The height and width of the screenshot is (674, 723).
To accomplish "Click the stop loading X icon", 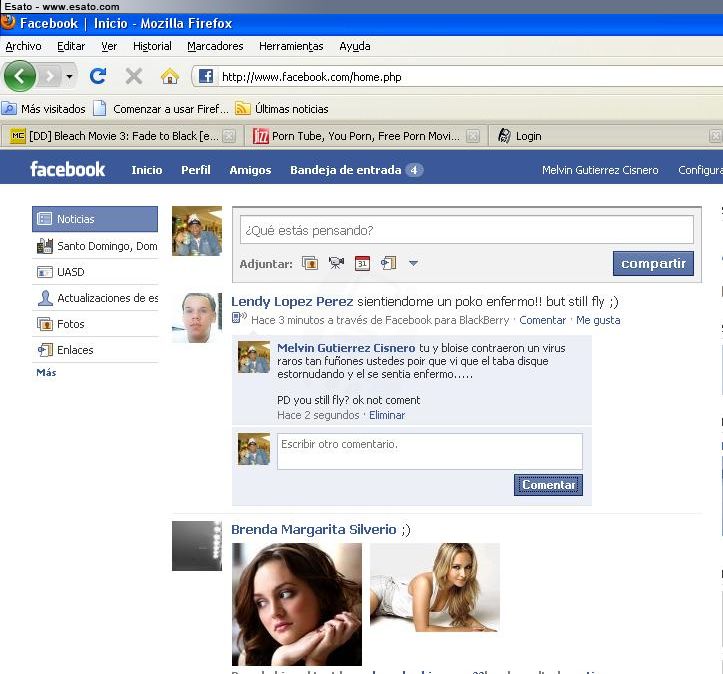I will [134, 76].
